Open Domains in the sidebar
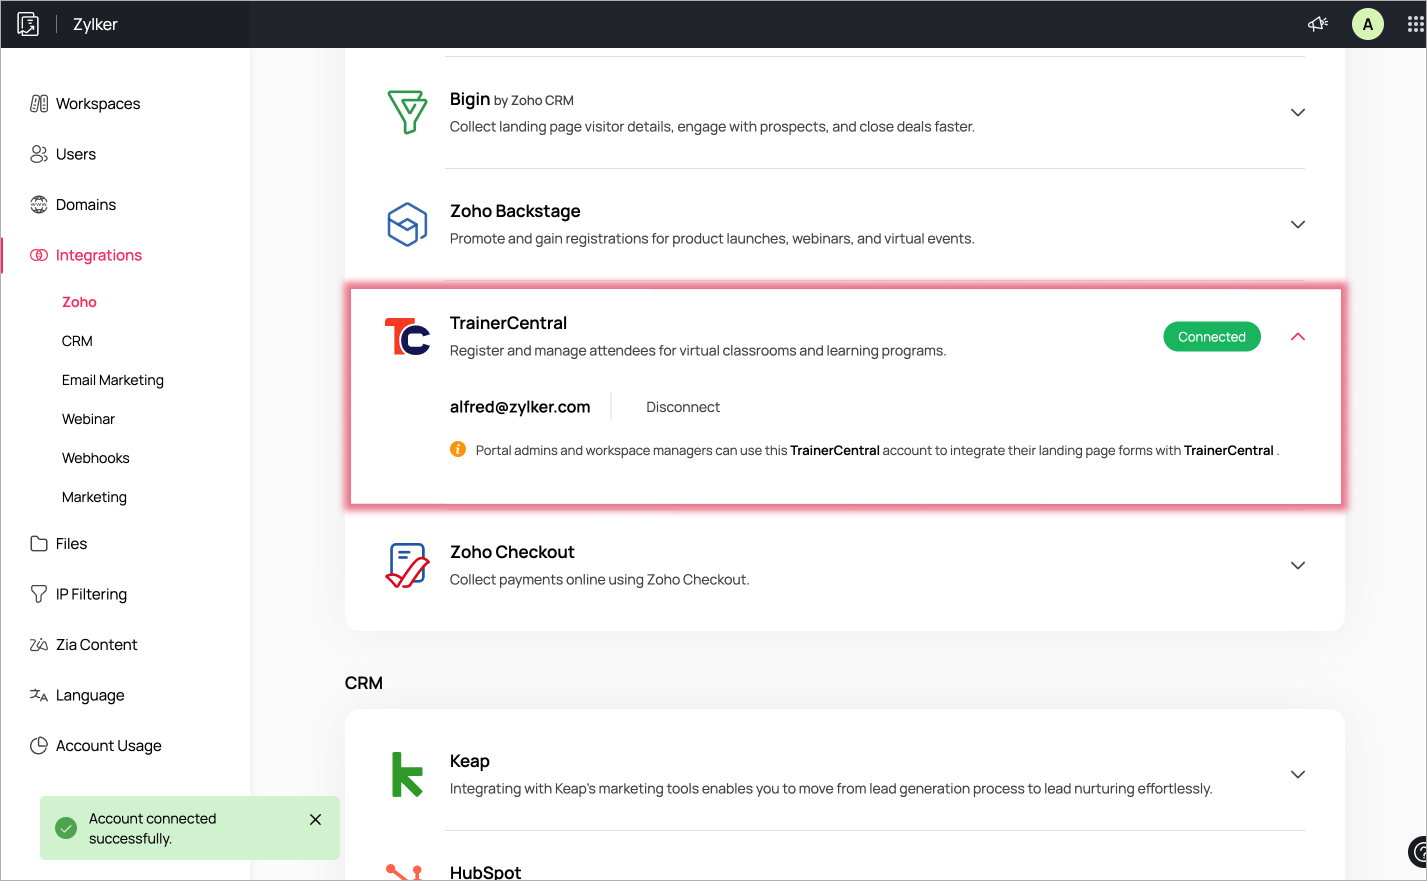Screen dimensions: 1427x881 [x=86, y=204]
